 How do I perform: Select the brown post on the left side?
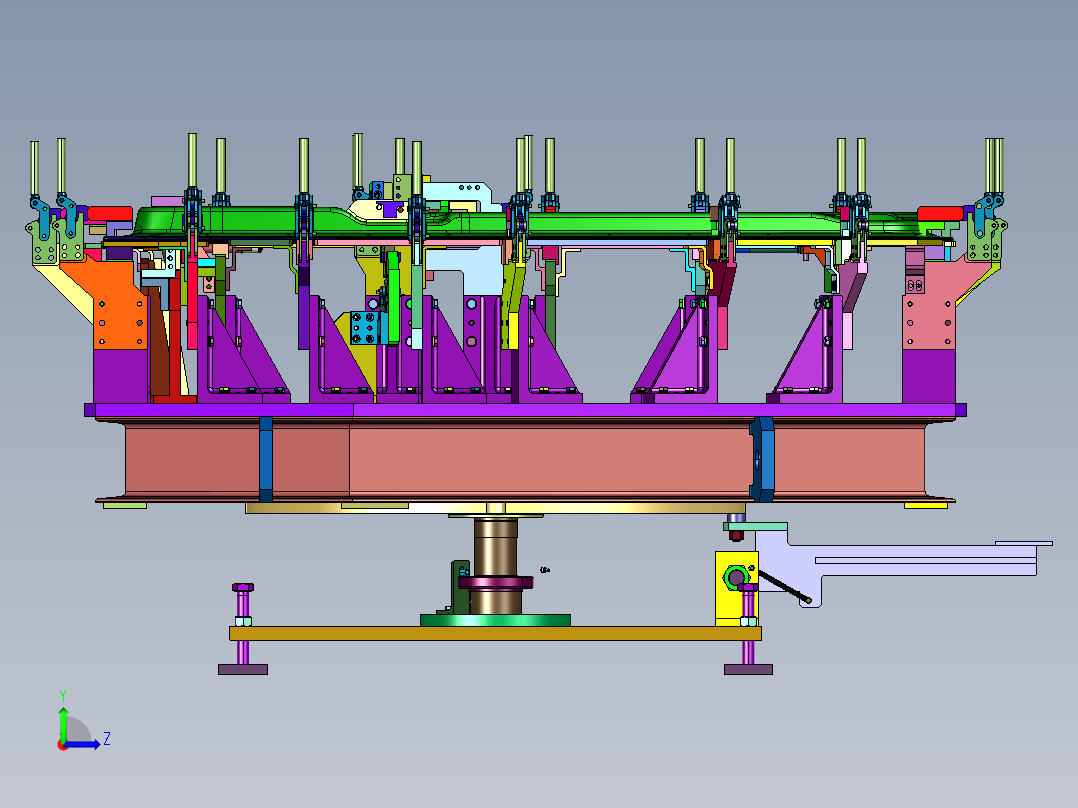coord(159,340)
